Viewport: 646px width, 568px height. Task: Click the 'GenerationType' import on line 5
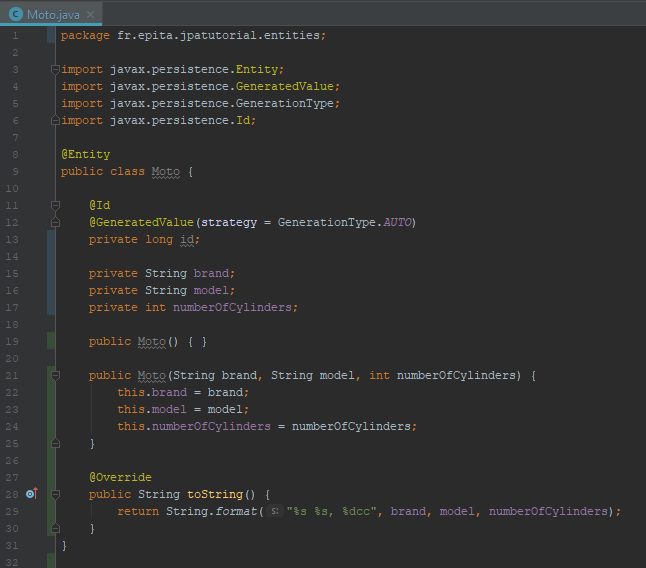point(285,103)
